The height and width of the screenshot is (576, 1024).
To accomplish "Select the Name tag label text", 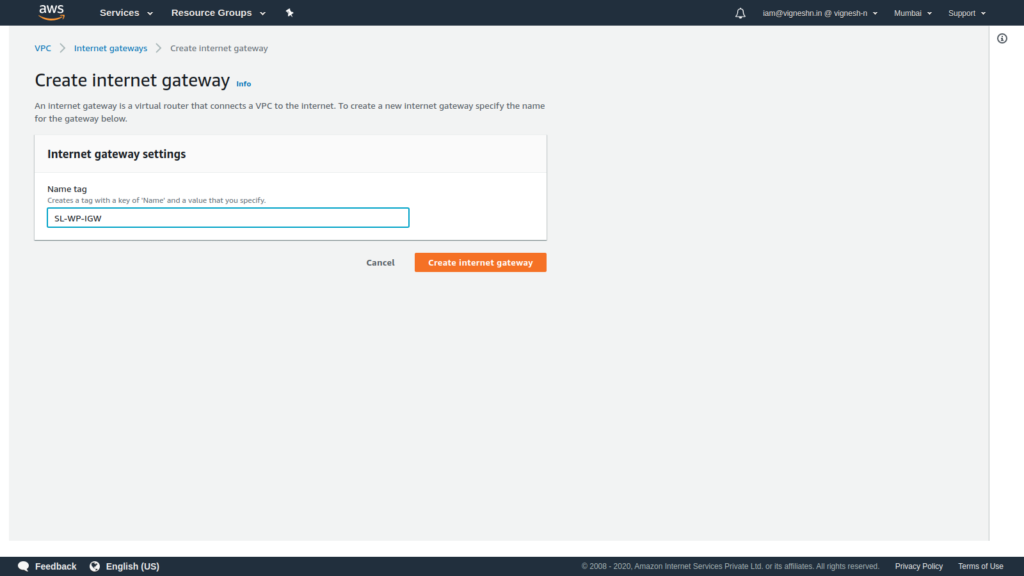I will 67,189.
